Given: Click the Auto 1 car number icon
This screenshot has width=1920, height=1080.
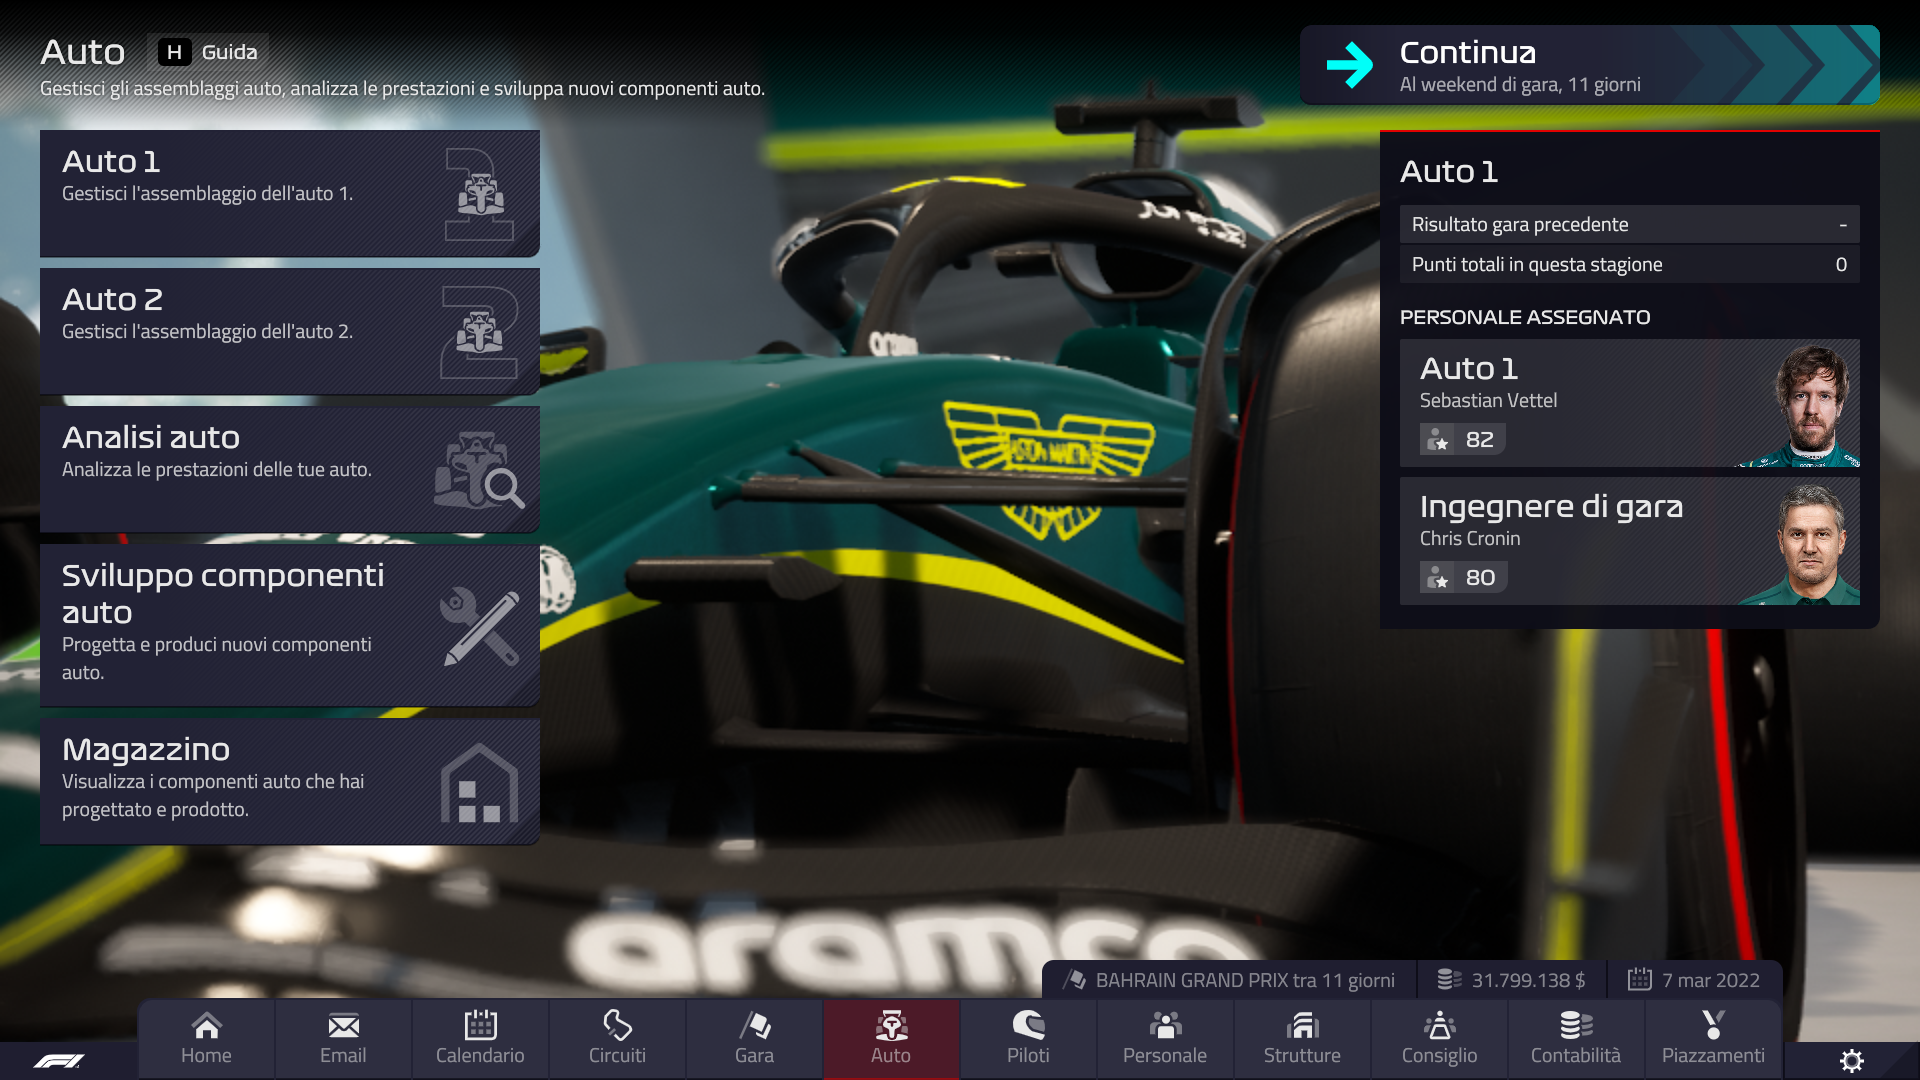Looking at the screenshot, I should [479, 194].
